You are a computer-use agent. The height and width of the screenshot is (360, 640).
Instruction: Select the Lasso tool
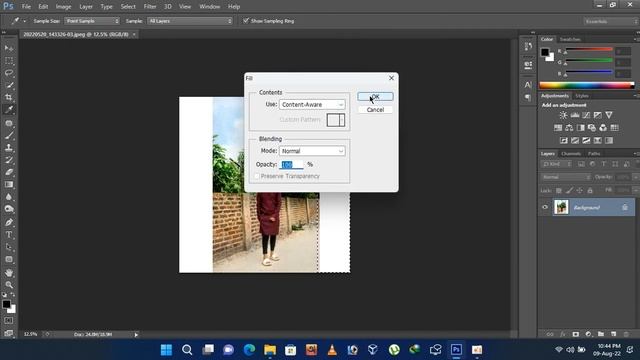coord(9,73)
